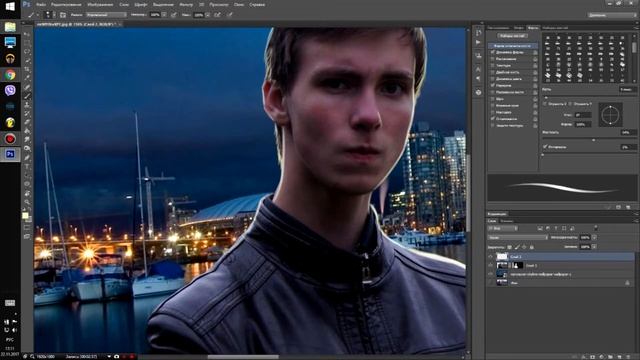Toggle visibility of the masked Слой 1 layer
The height and width of the screenshot is (360, 640).
point(490,265)
